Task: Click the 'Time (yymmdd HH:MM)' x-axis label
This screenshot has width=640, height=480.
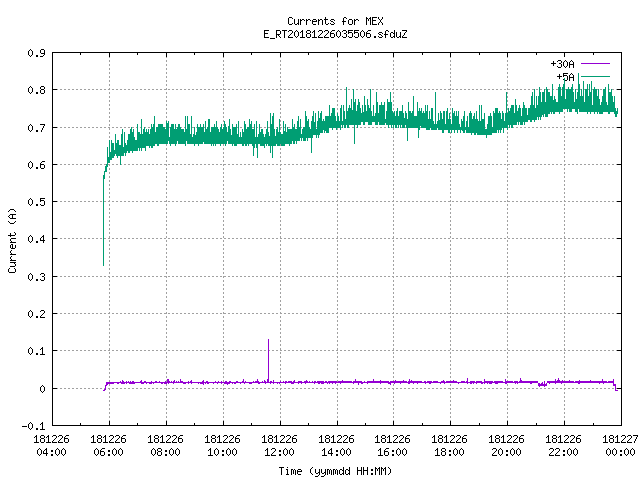Action: [335, 471]
